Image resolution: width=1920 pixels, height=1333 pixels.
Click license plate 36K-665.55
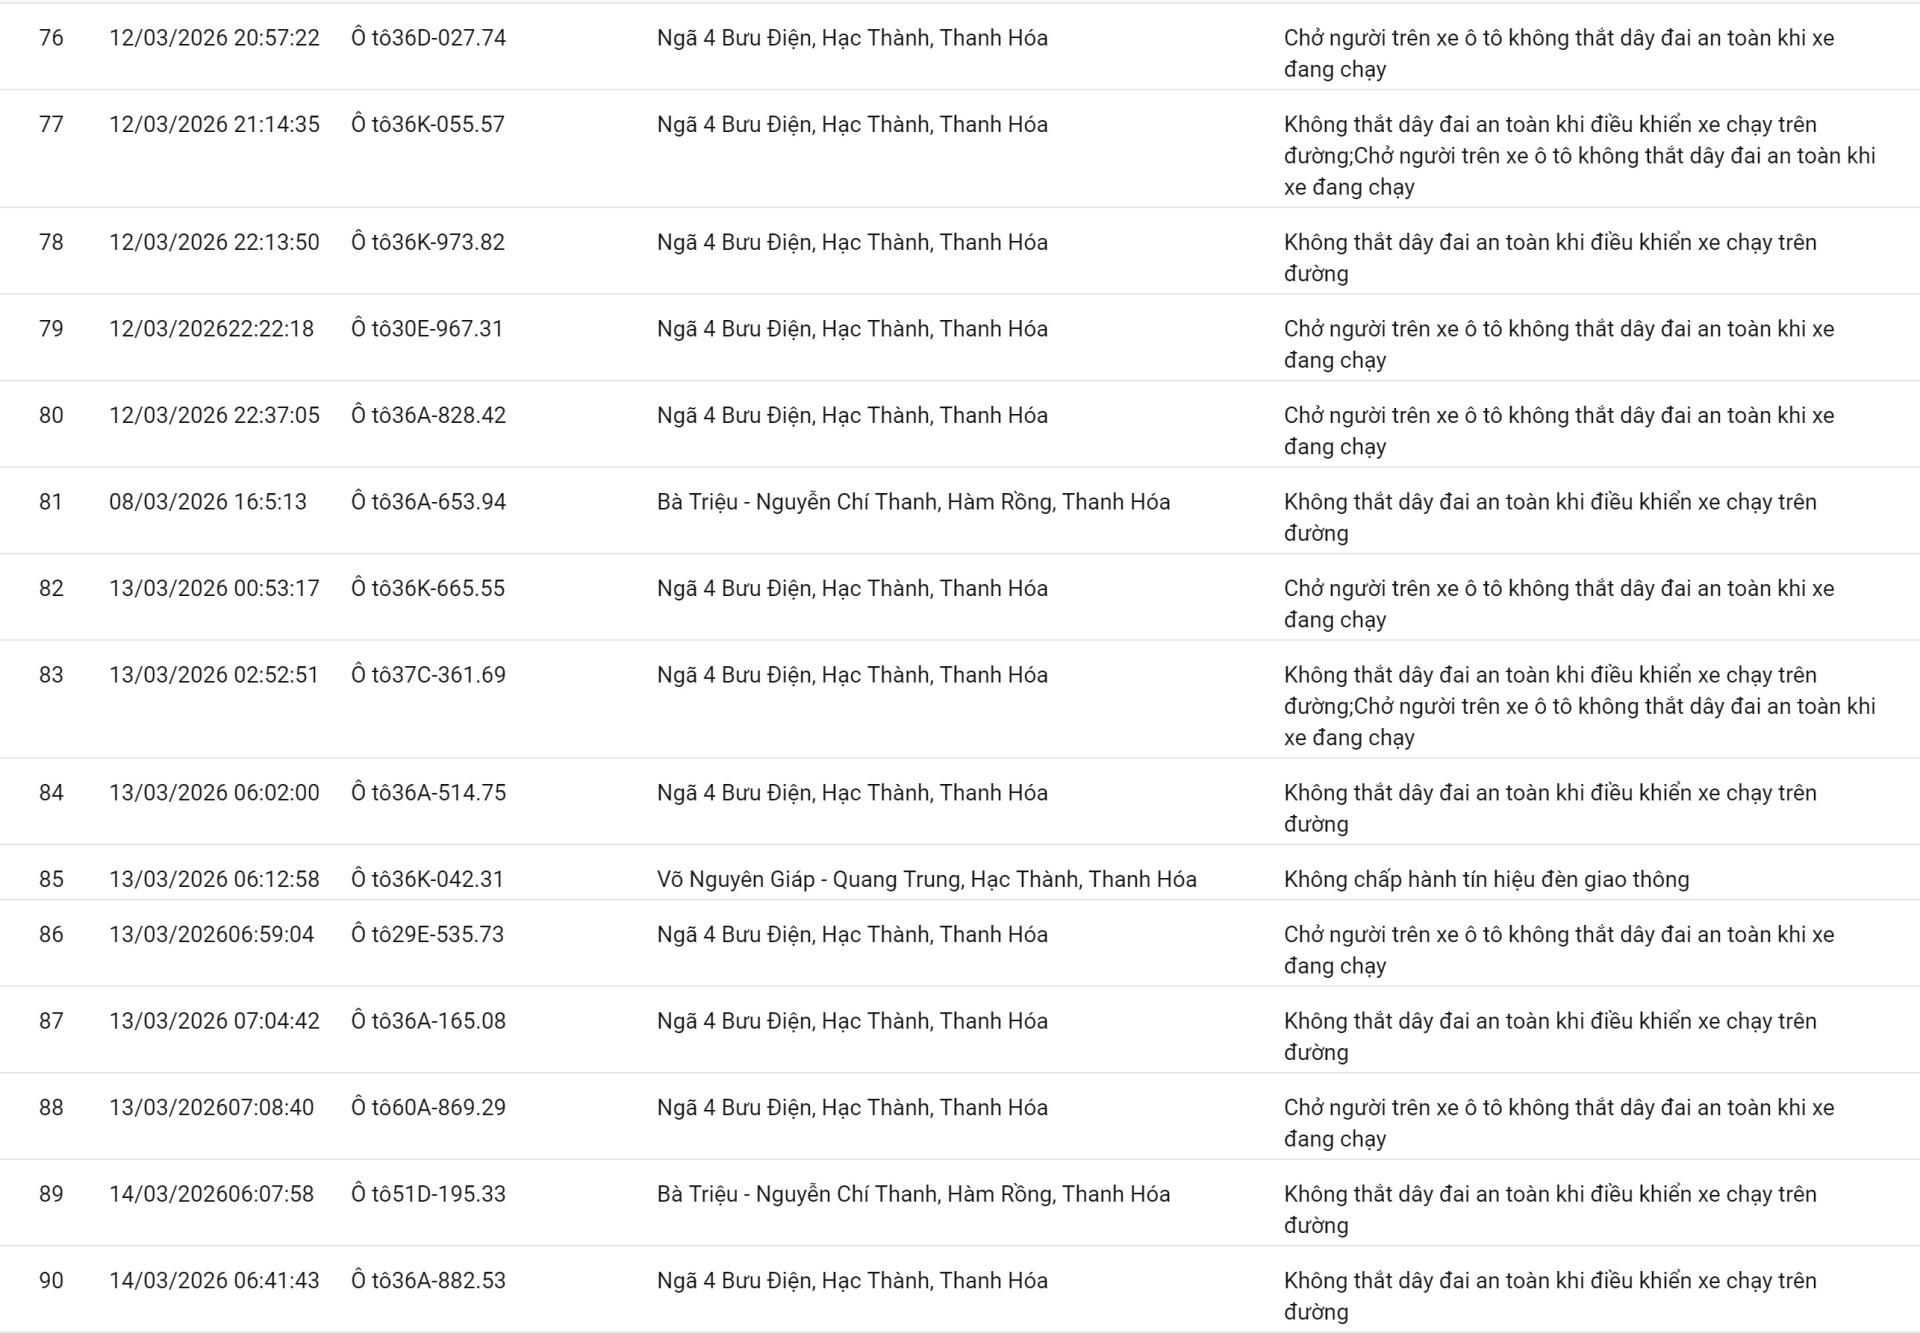428,588
